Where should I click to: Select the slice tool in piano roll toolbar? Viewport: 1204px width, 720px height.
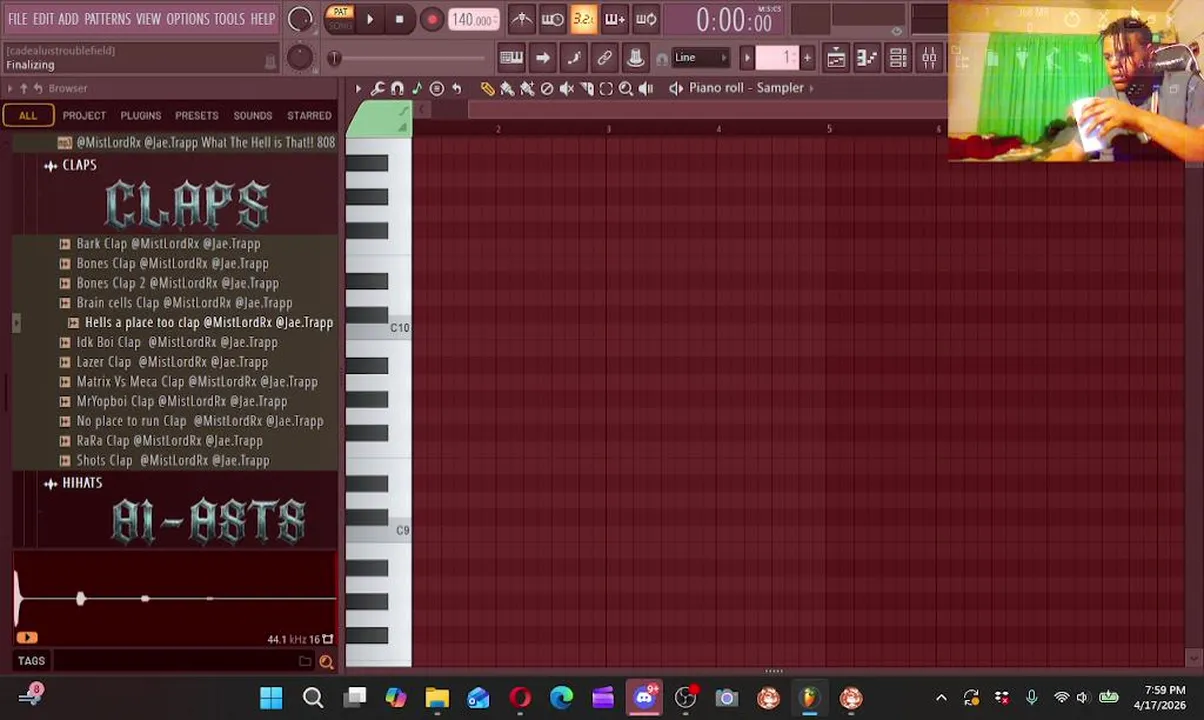click(587, 88)
